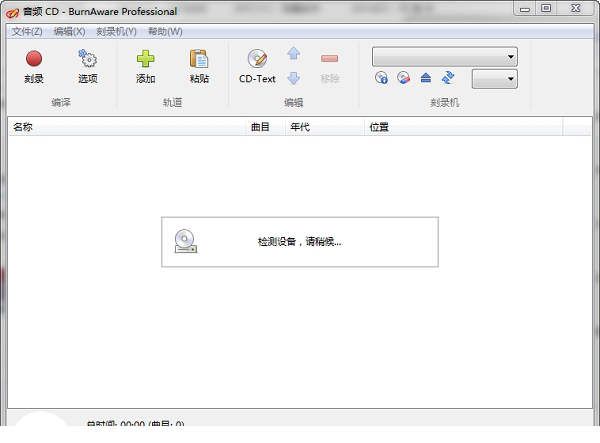Image resolution: width=600 pixels, height=443 pixels.
Task: Sort by the 年代 column header
Action: (325, 127)
